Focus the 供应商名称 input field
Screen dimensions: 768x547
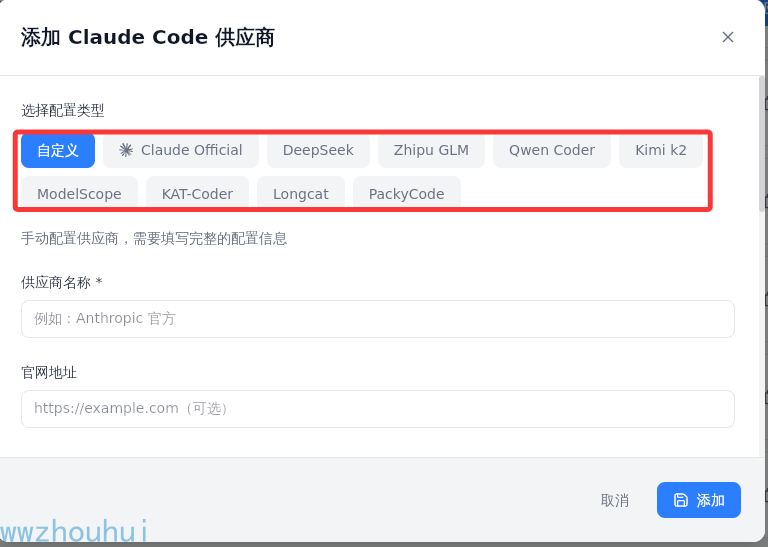coord(378,319)
